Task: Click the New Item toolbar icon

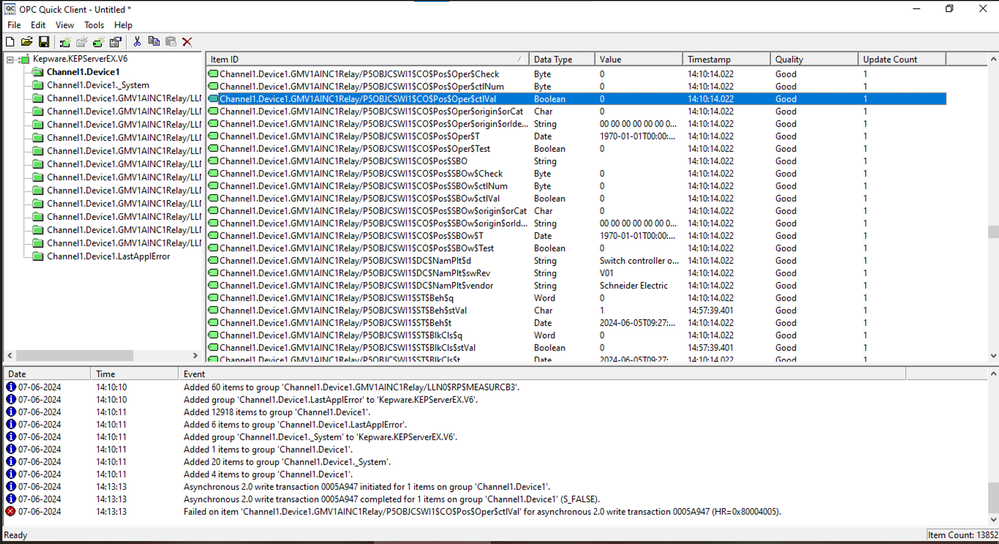Action: click(98, 42)
